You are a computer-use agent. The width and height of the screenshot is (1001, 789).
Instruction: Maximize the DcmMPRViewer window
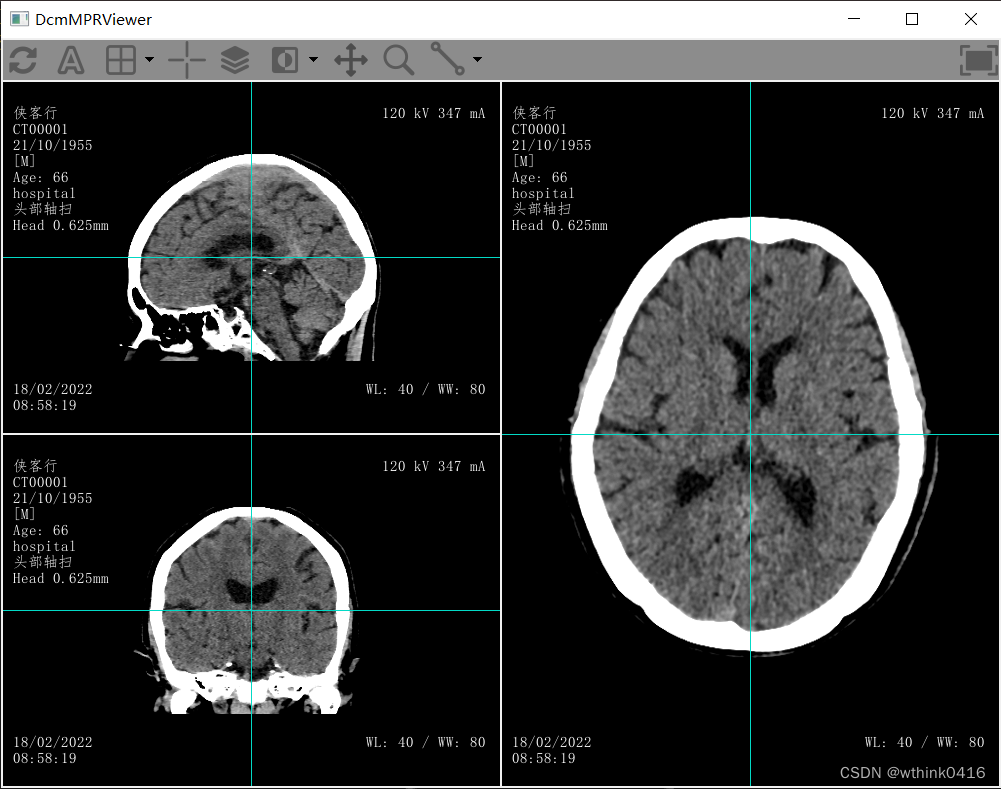click(x=912, y=19)
